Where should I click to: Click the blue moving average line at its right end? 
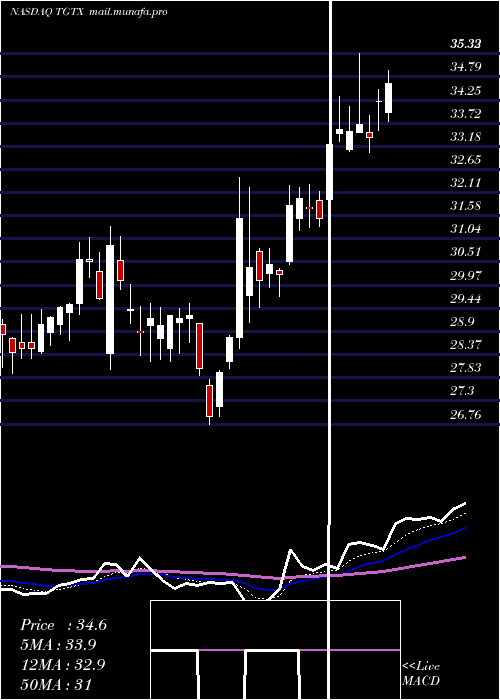click(x=463, y=529)
